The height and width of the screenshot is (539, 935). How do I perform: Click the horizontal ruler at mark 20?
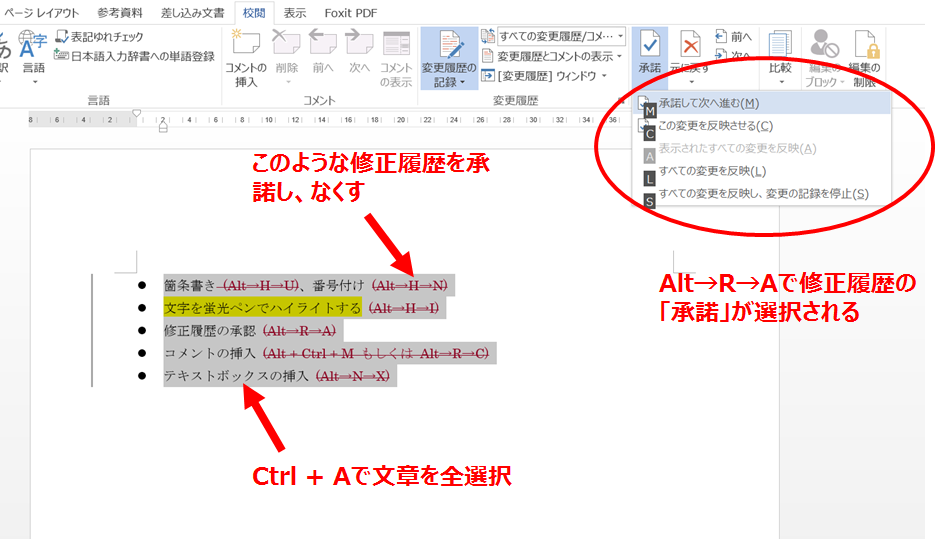(x=401, y=120)
